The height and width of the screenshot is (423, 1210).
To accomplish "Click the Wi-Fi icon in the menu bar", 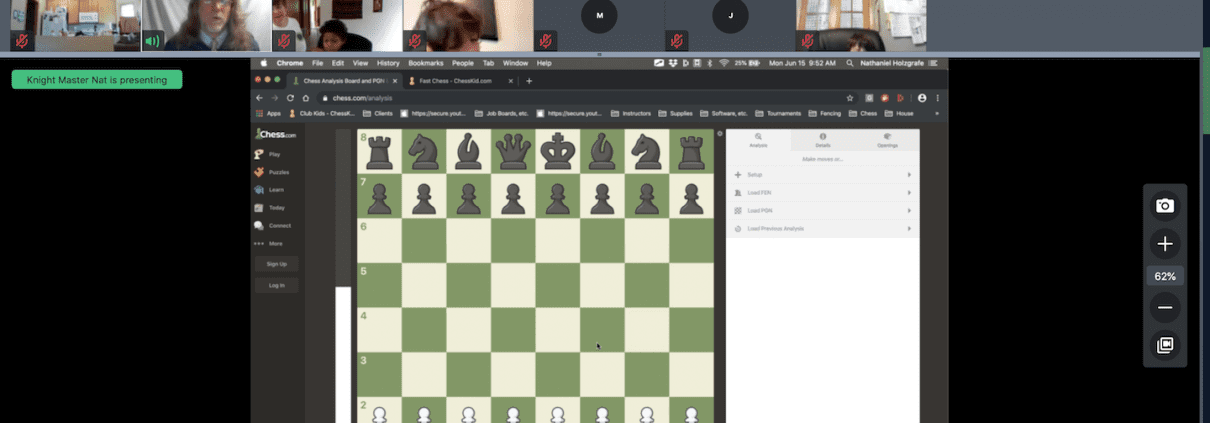I will (x=724, y=63).
